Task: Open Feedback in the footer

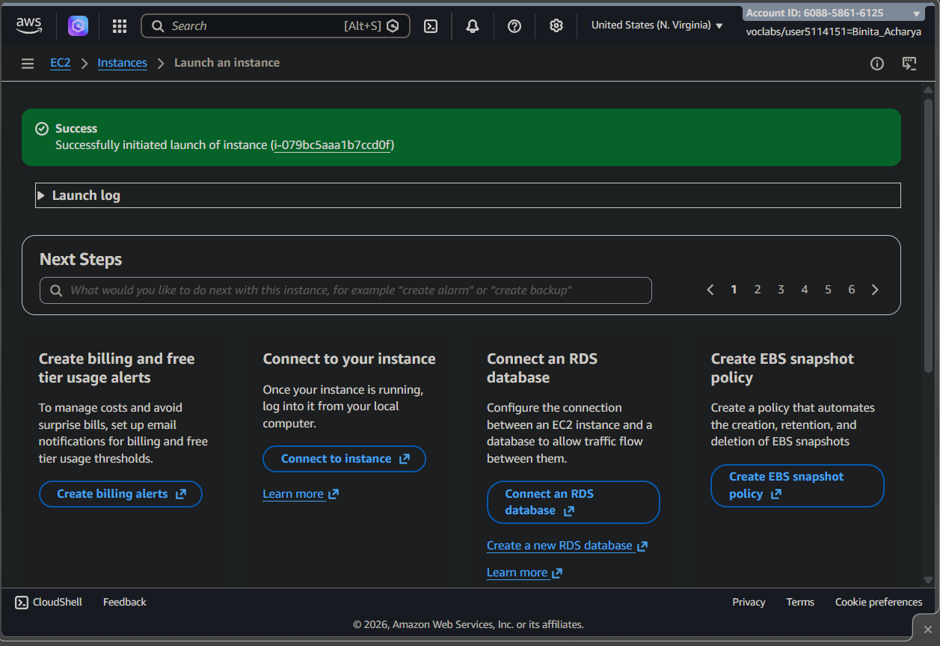Action: (124, 602)
